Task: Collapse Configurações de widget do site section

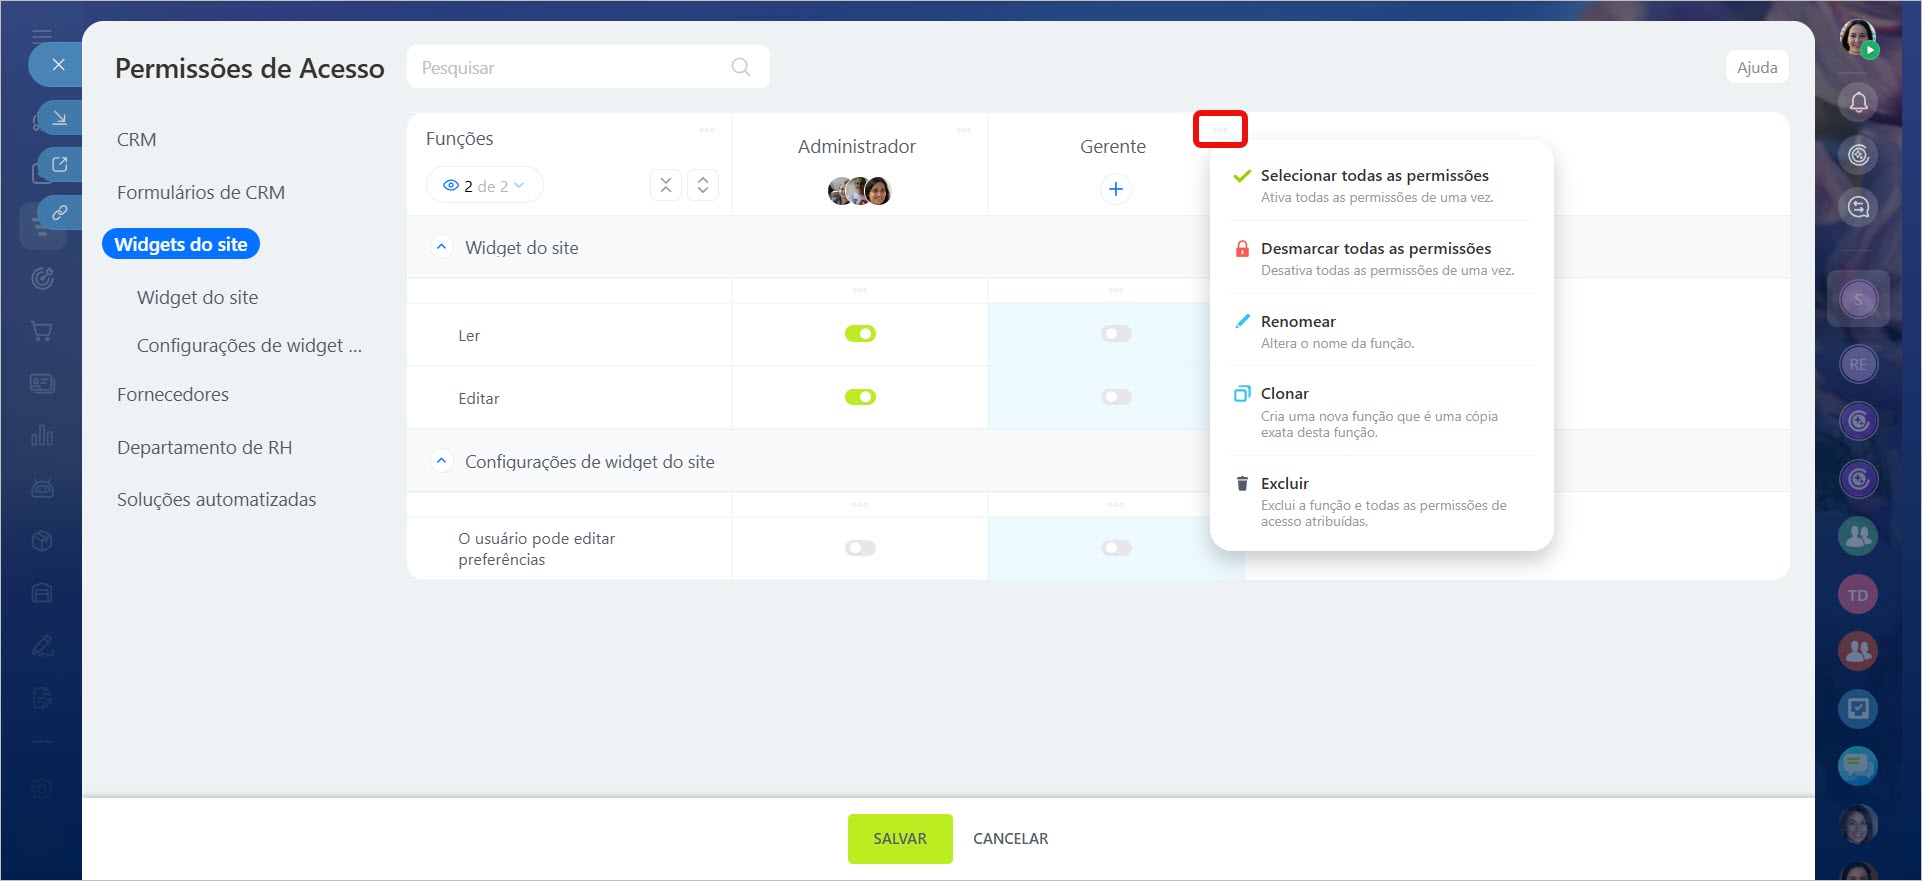Action: click(441, 461)
